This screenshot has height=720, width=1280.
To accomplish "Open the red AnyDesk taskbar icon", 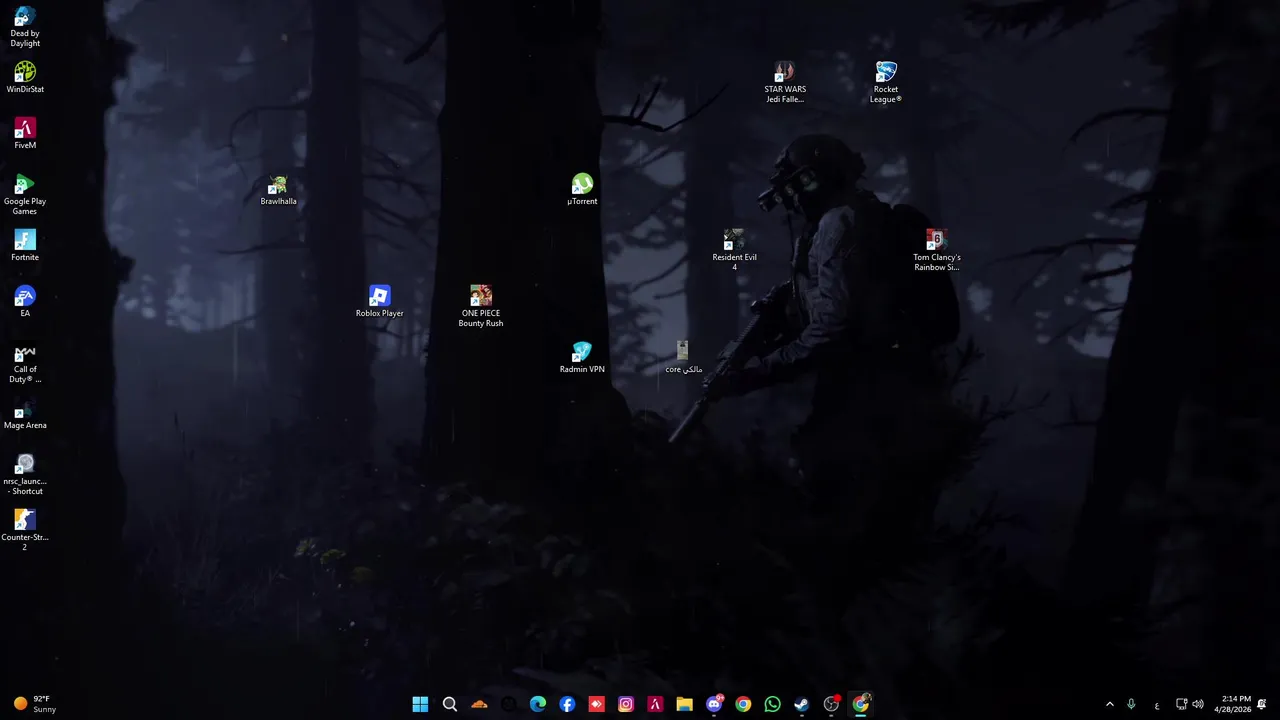I will click(596, 704).
